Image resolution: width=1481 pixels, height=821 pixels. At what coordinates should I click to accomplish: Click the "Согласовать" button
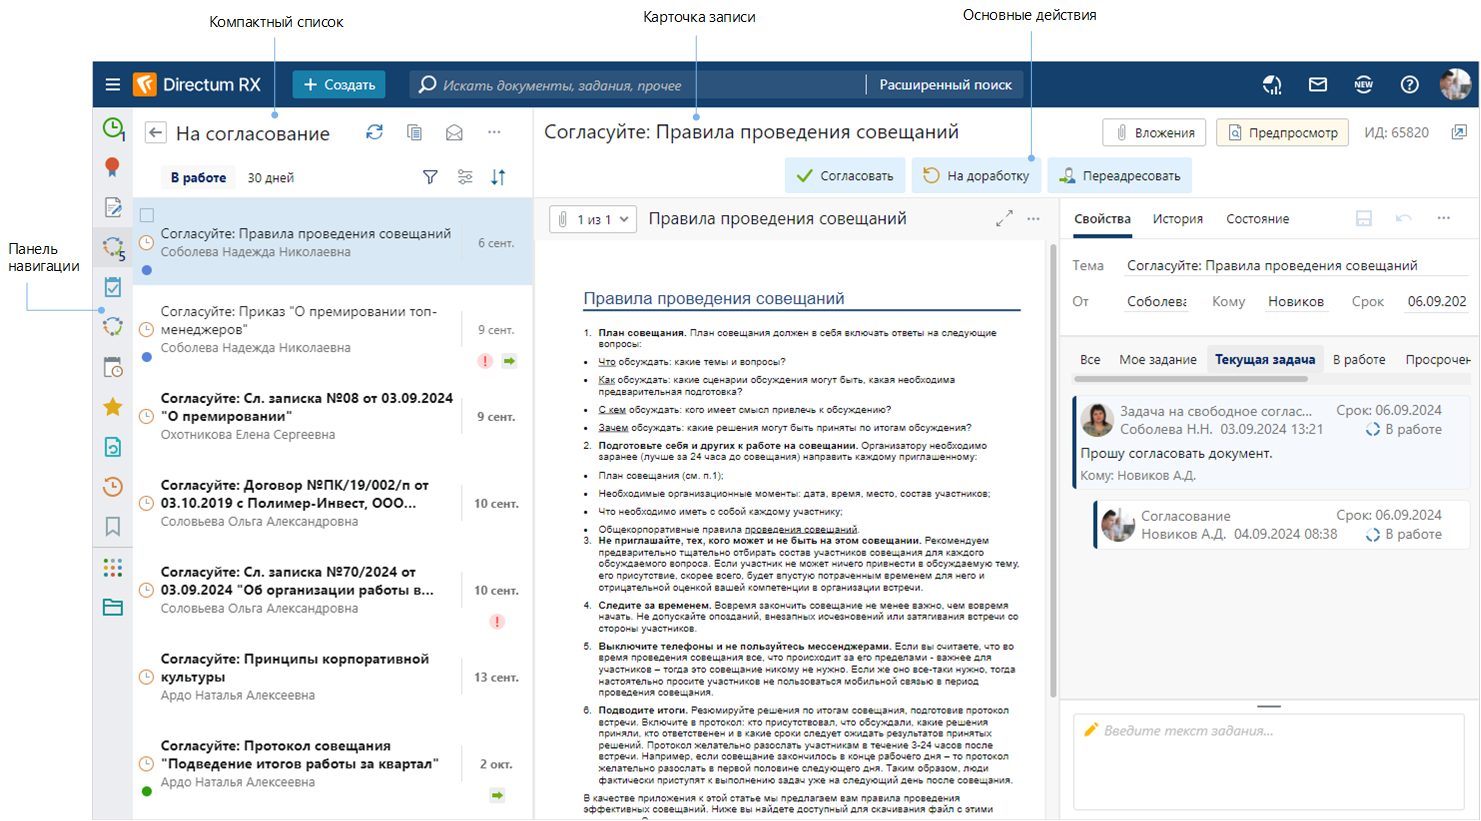[x=845, y=176]
